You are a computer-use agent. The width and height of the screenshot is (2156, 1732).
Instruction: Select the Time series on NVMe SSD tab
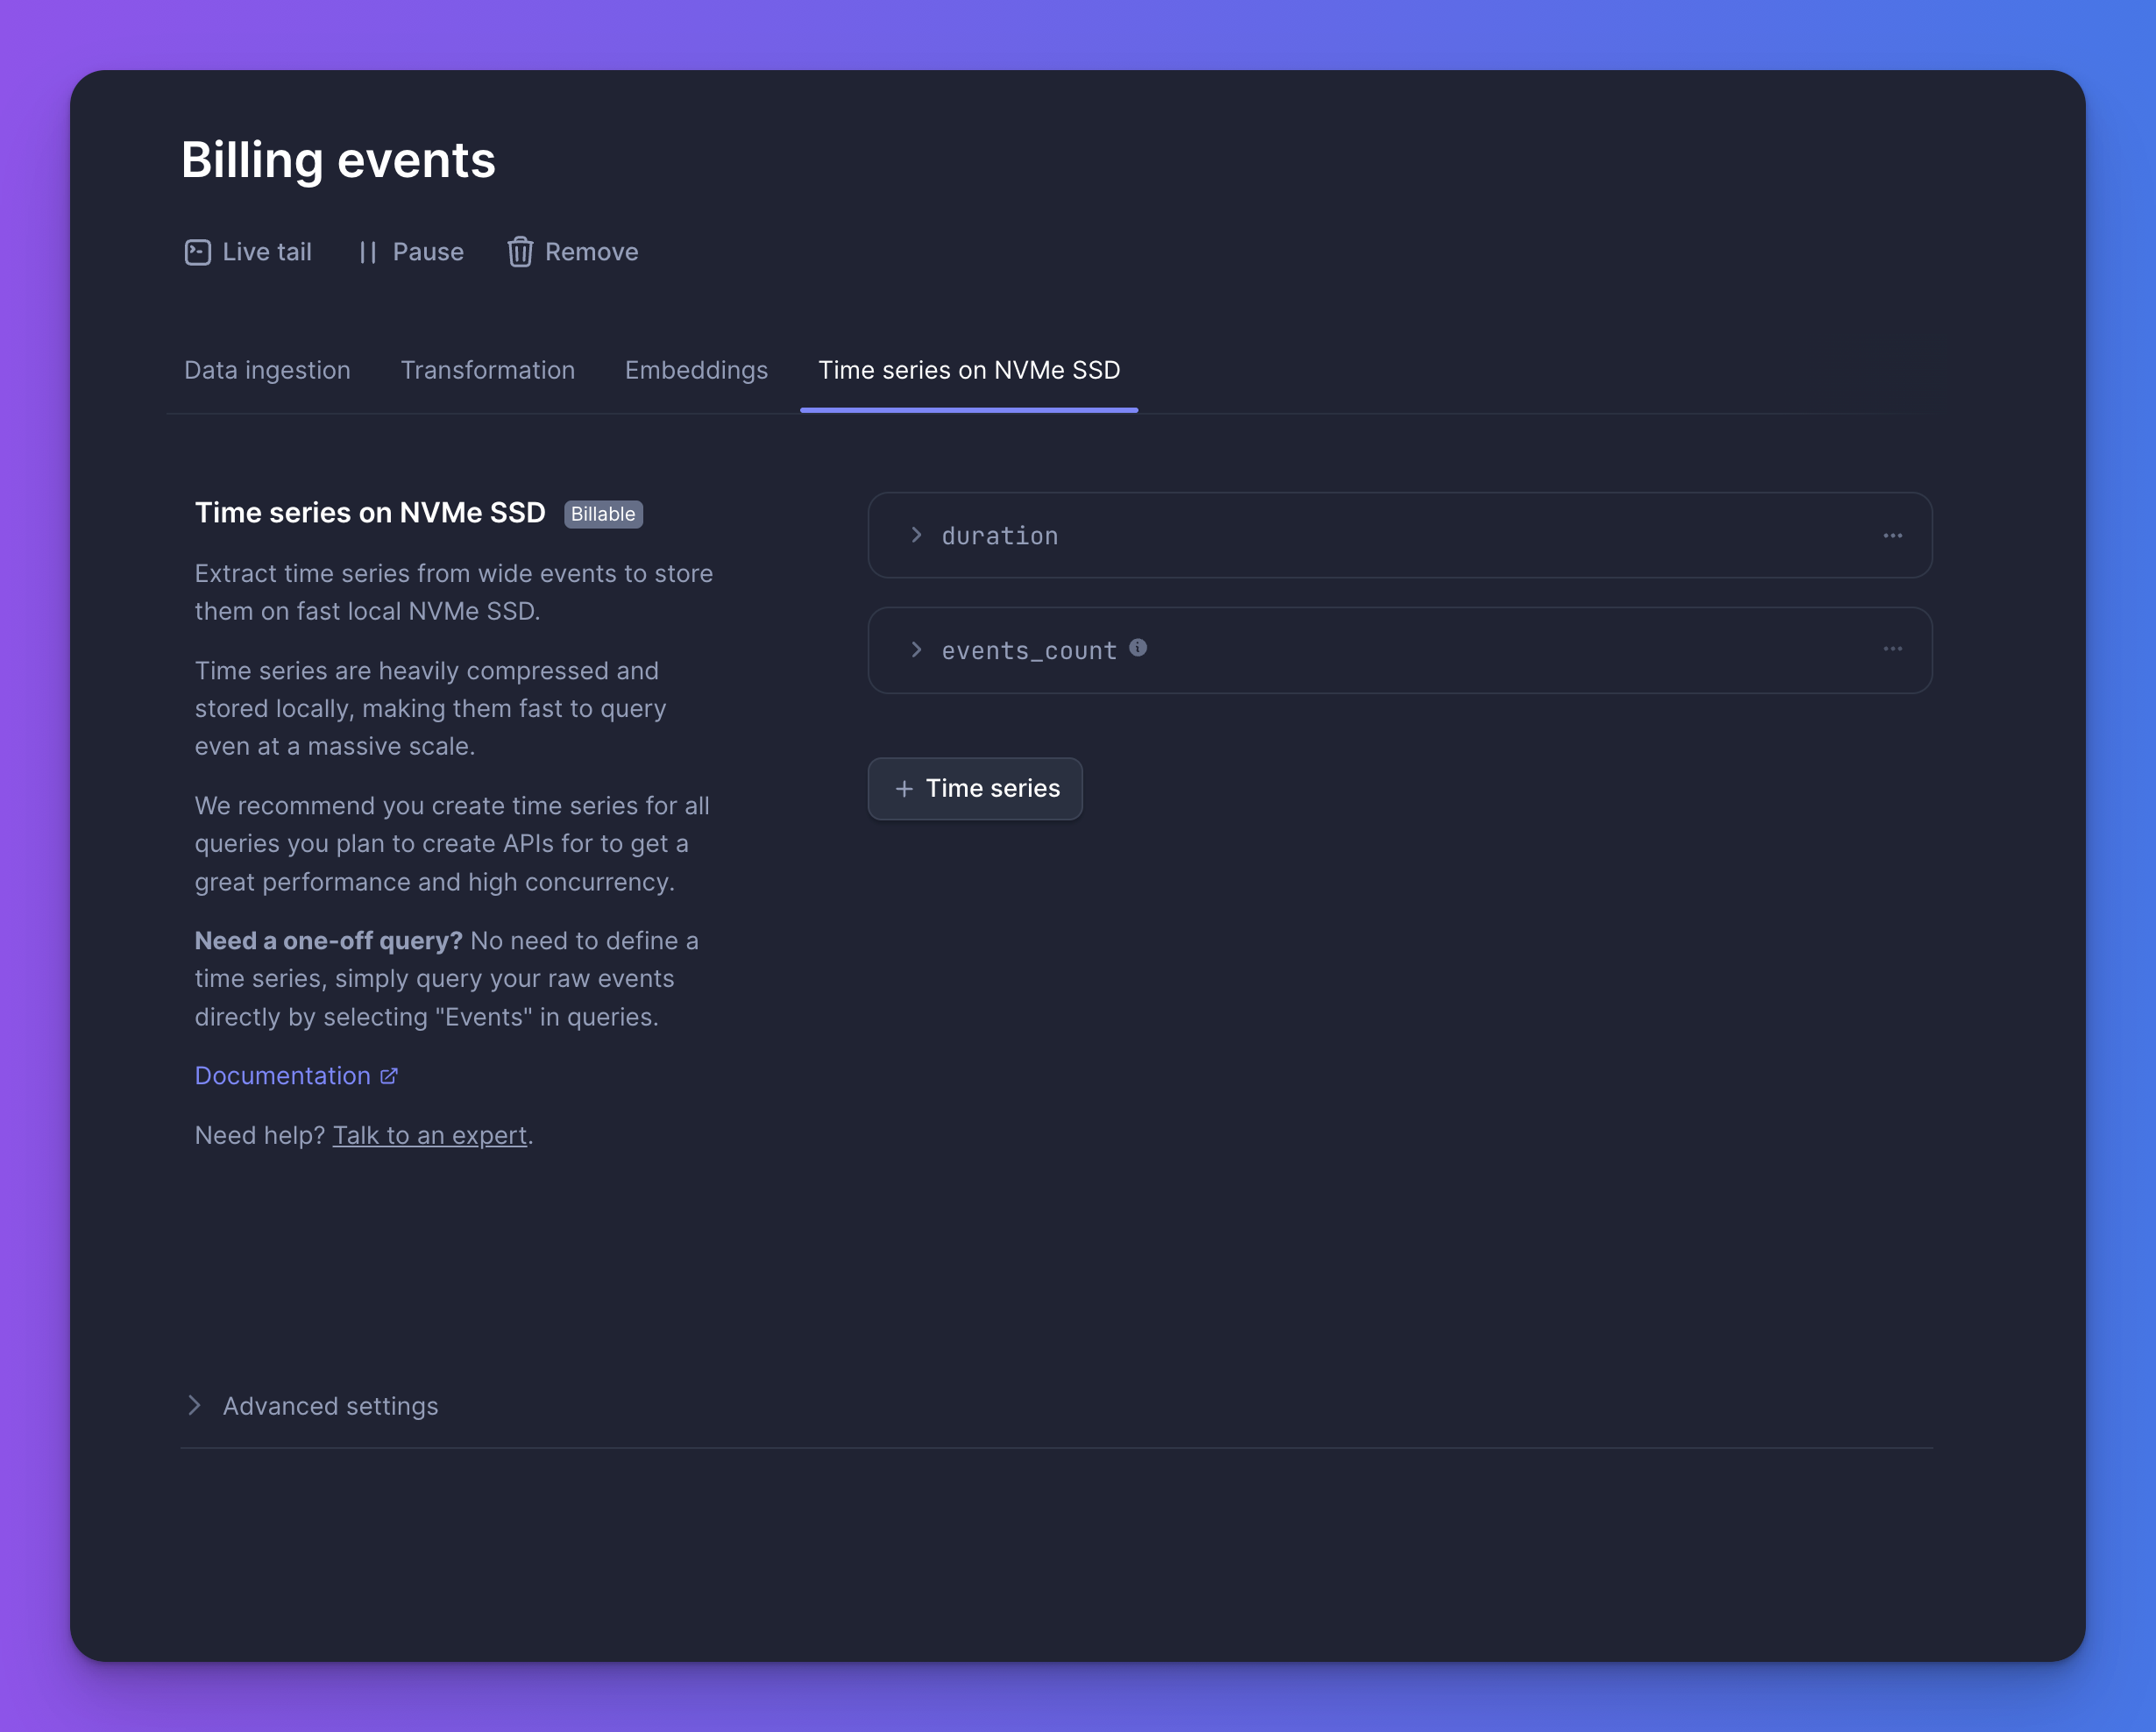tap(969, 370)
